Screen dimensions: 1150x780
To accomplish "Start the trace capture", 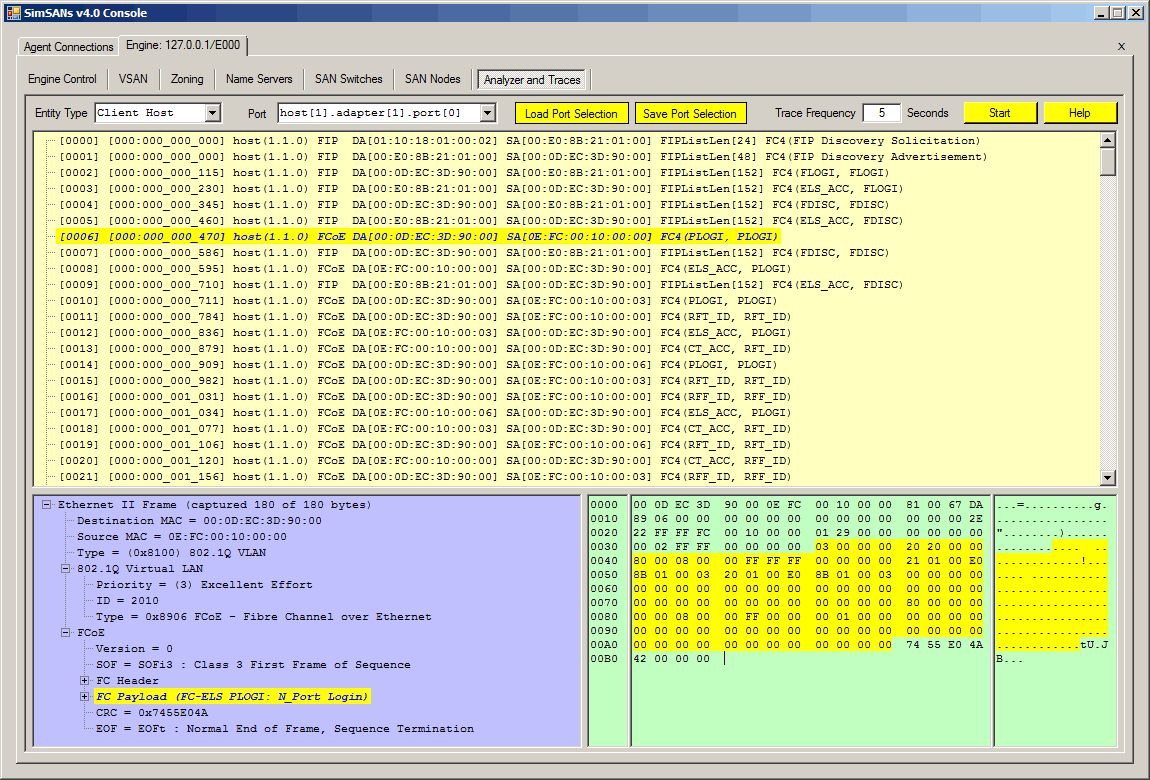I will (x=1000, y=113).
